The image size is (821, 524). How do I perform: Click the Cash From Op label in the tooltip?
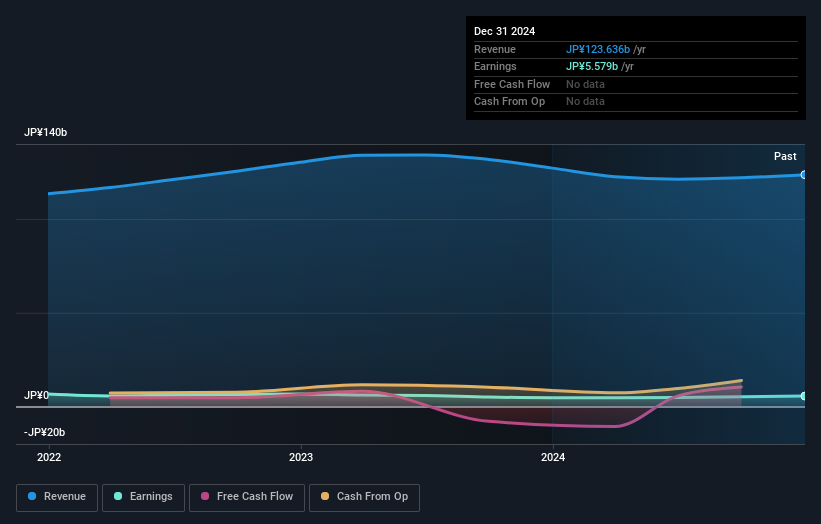509,102
